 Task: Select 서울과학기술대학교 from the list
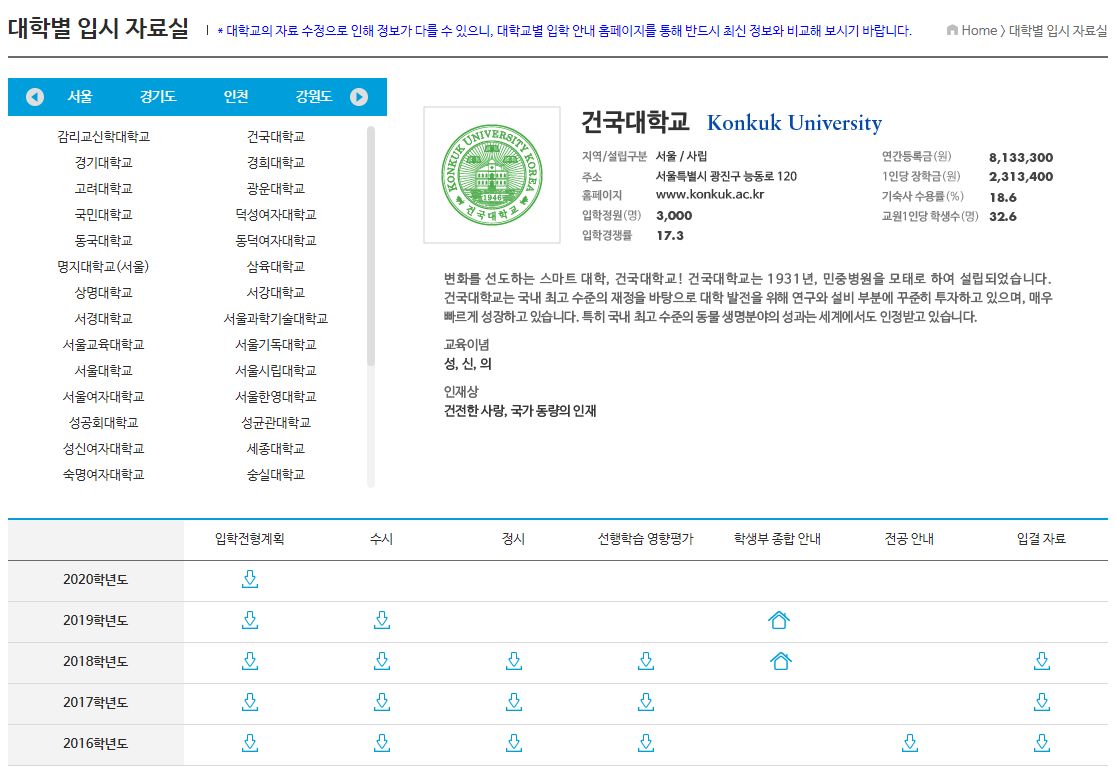point(276,319)
